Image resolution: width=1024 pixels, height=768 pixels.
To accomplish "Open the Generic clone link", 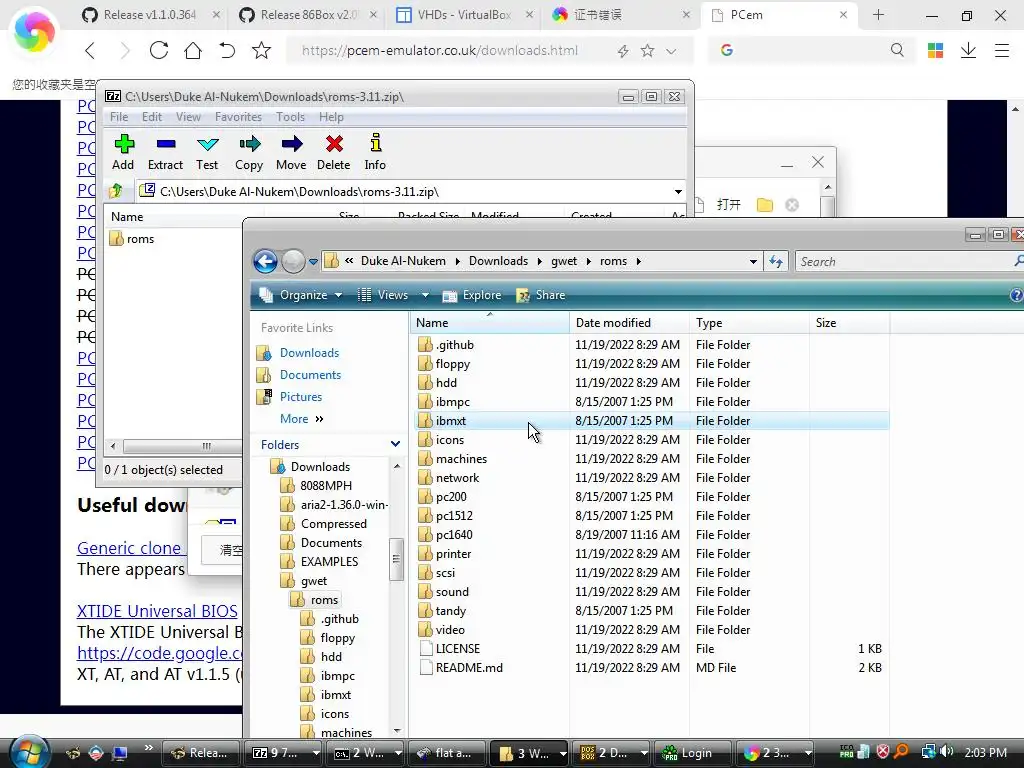I will click(129, 548).
